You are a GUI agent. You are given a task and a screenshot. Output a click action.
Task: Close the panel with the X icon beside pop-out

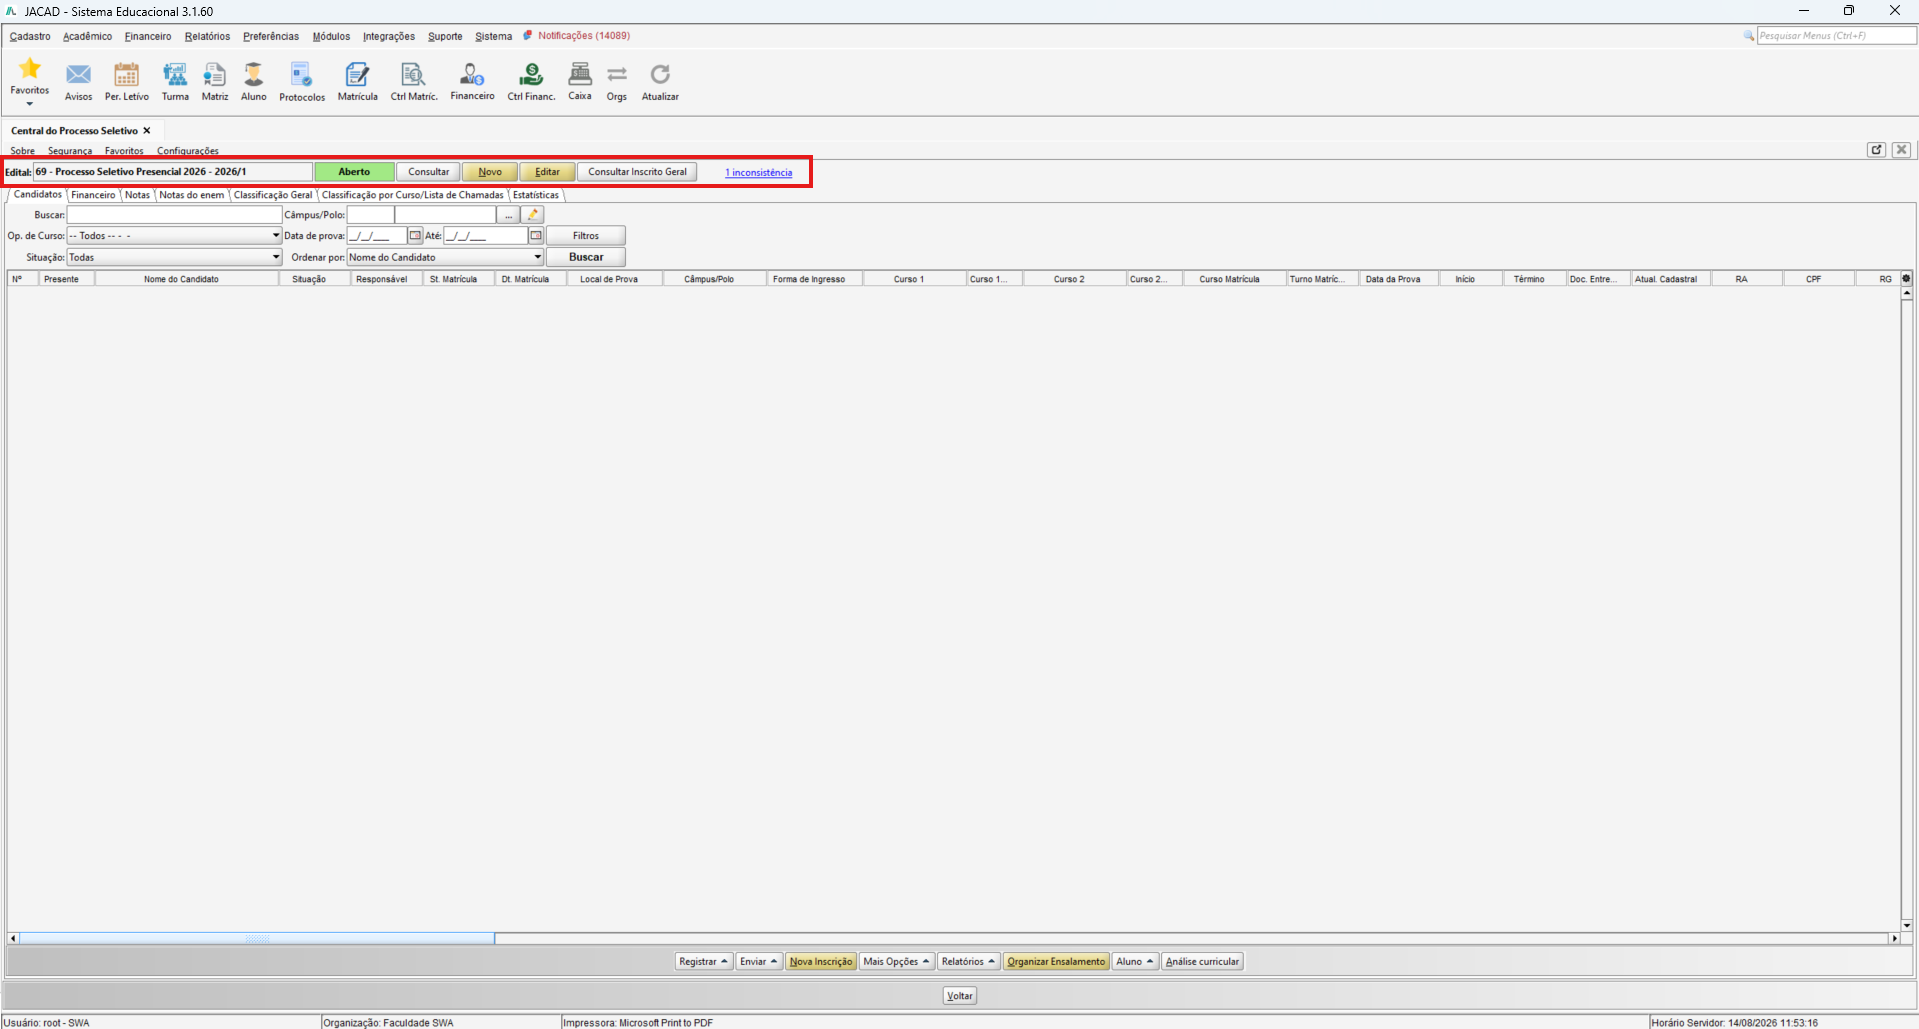[x=1901, y=150]
